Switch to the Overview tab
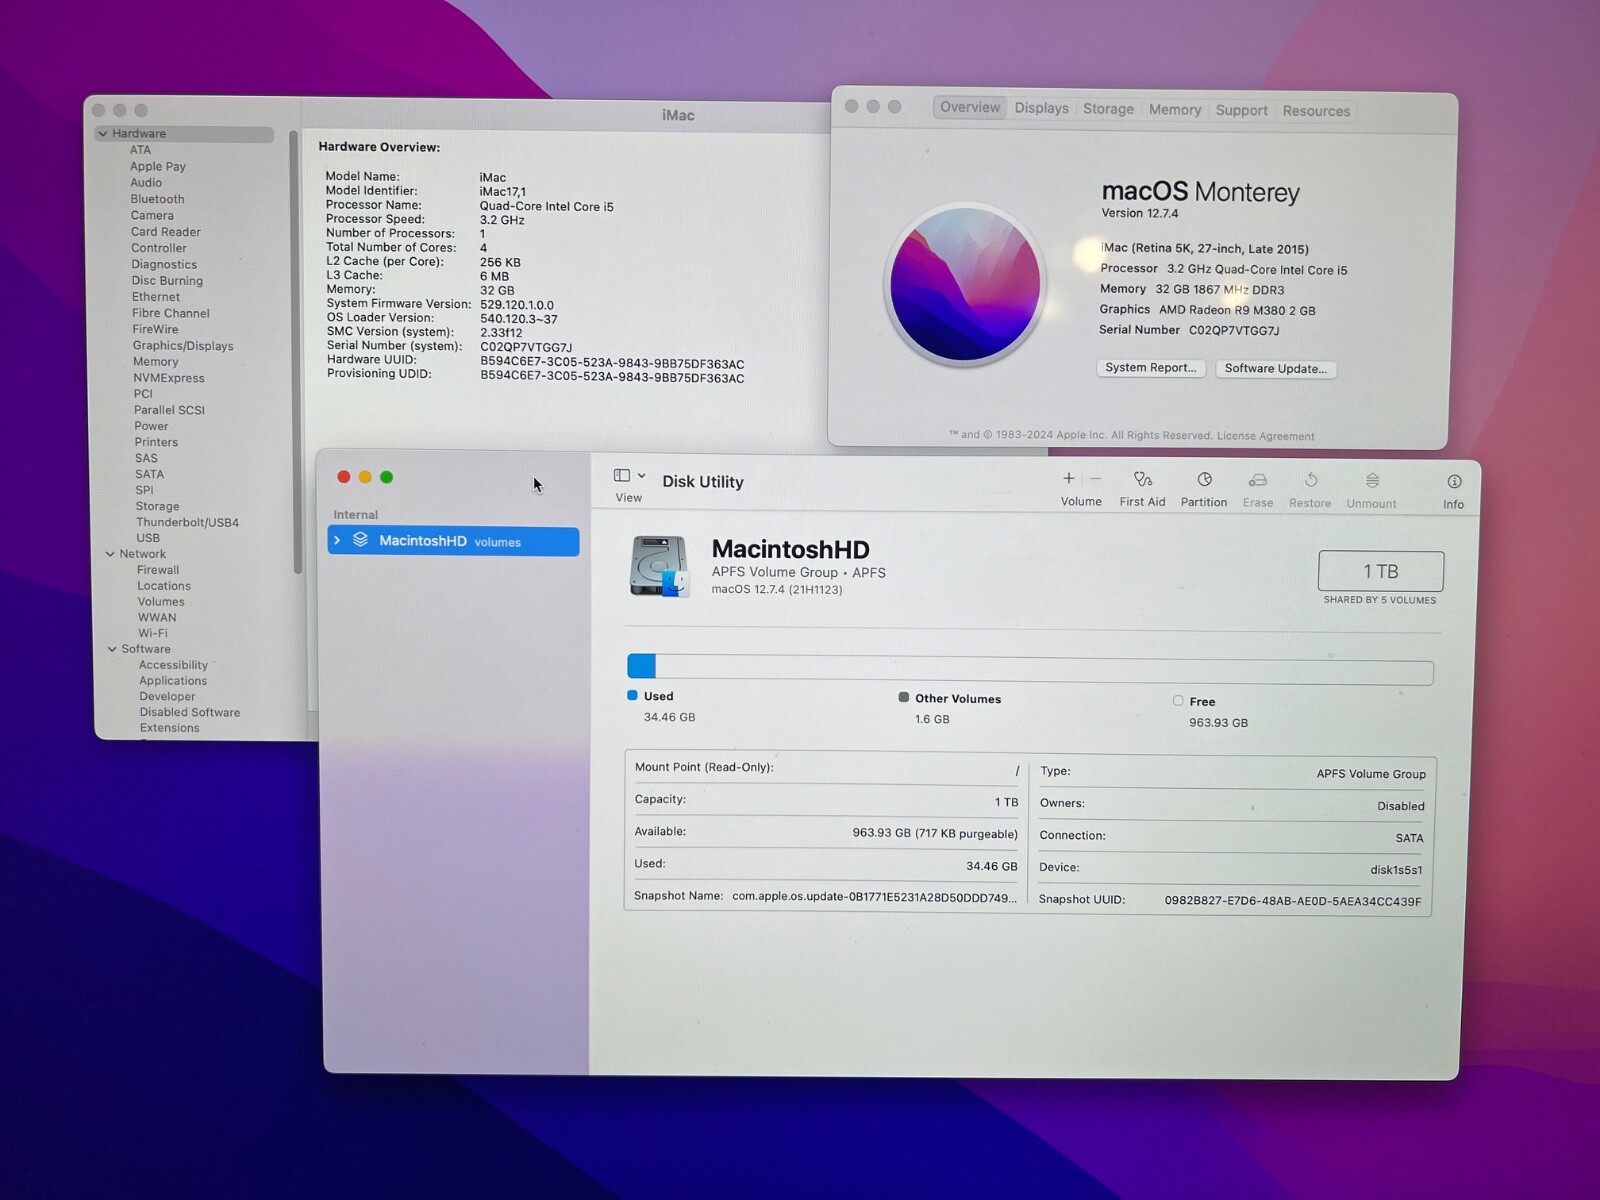Viewport: 1600px width, 1200px height. tap(970, 107)
